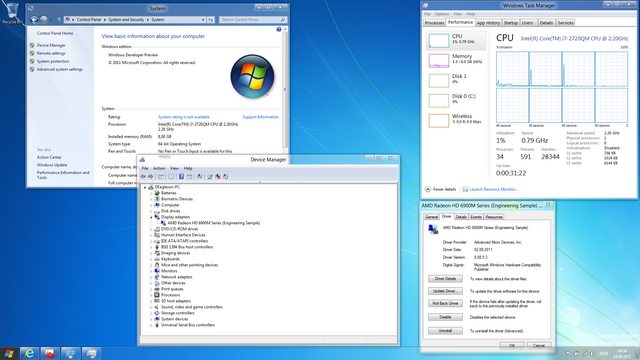This screenshot has width=640, height=360.
Task: Select the Print queues icon
Action: [157, 289]
